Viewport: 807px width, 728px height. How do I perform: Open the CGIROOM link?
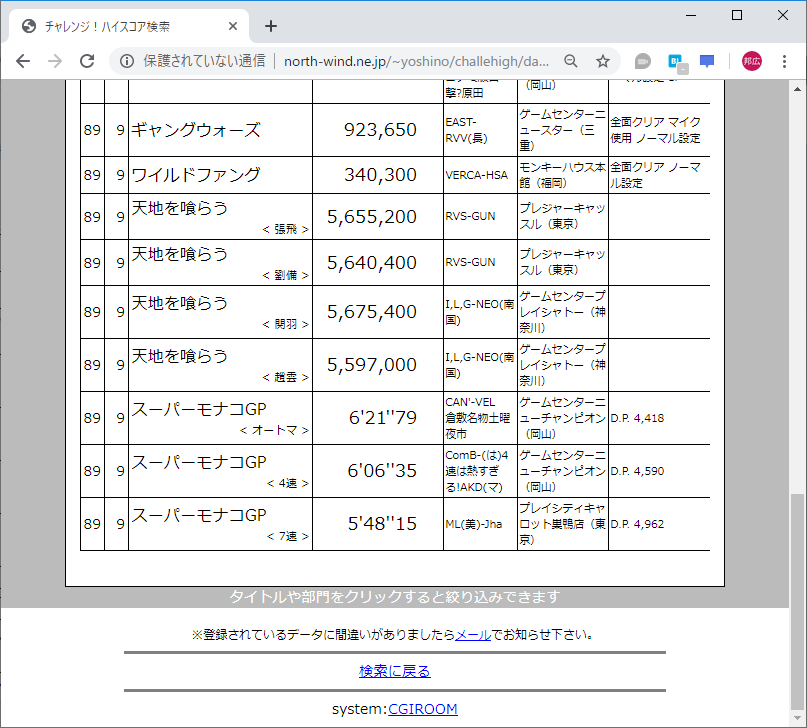[x=423, y=709]
